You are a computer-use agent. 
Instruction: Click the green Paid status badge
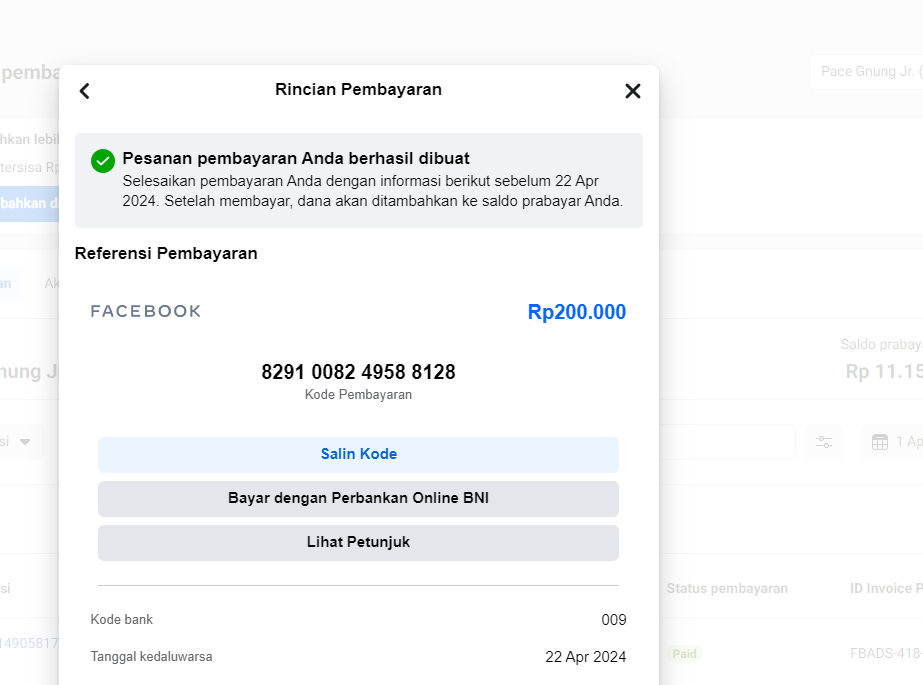[684, 653]
